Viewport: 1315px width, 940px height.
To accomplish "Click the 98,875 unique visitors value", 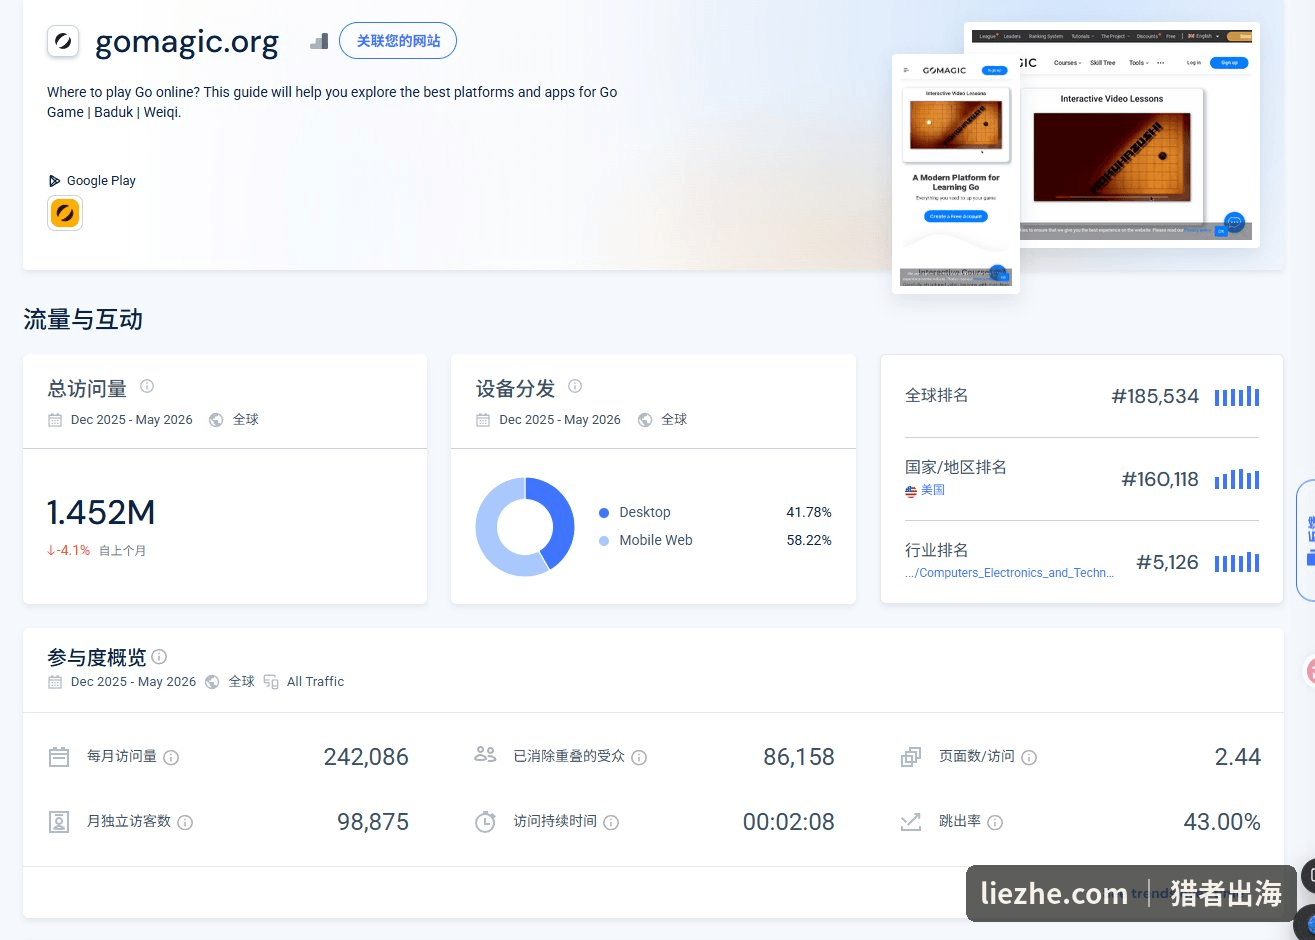I will pos(373,822).
